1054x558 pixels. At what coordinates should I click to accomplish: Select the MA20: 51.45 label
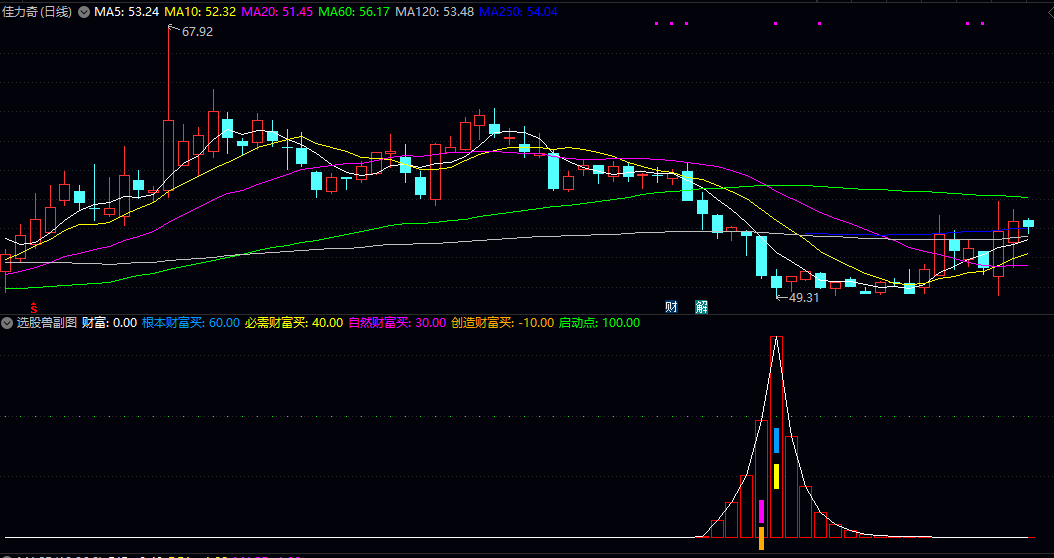tap(277, 12)
